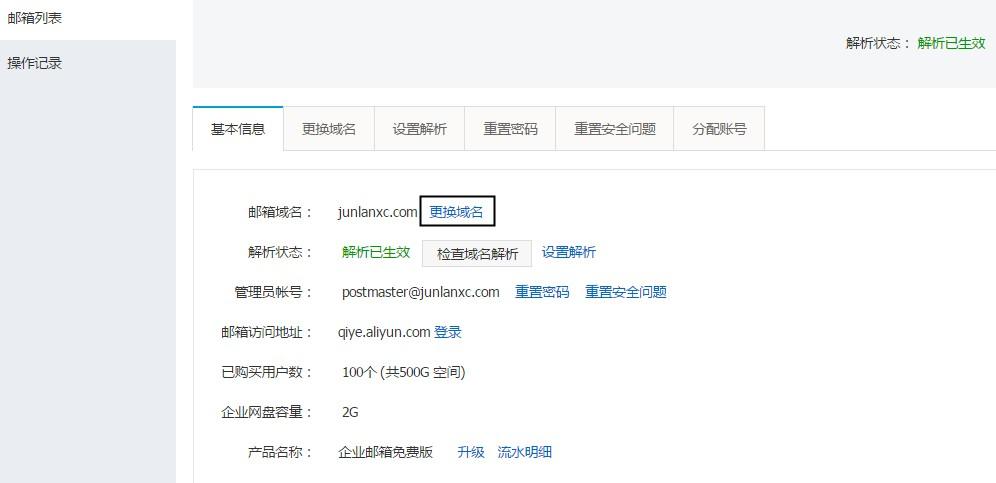Click the 产品名称： field label
Screen dimensions: 996x483
coord(281,452)
